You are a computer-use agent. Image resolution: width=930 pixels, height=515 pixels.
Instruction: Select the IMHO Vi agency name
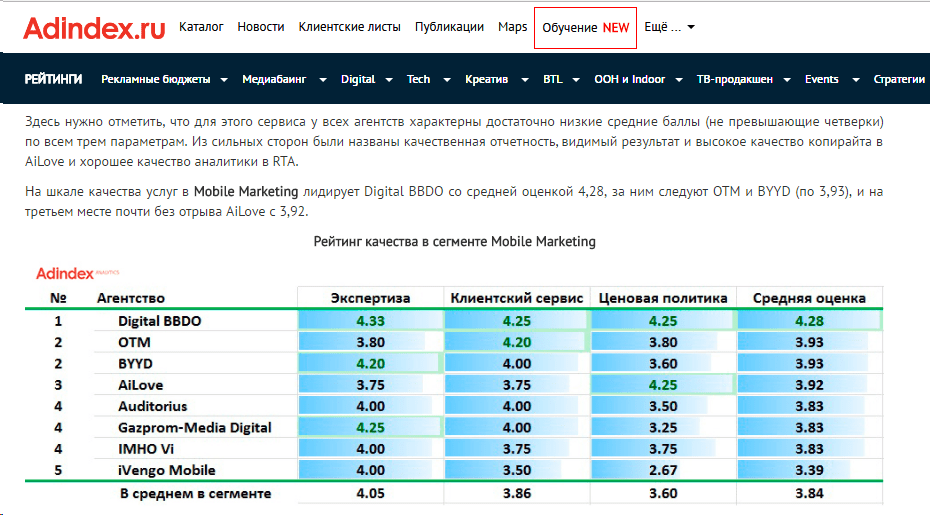pyautogui.click(x=146, y=449)
